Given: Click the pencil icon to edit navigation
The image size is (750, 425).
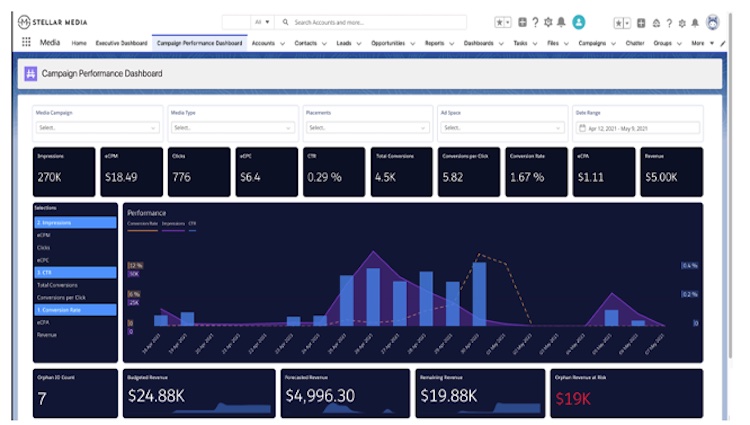Looking at the screenshot, I should (x=723, y=44).
